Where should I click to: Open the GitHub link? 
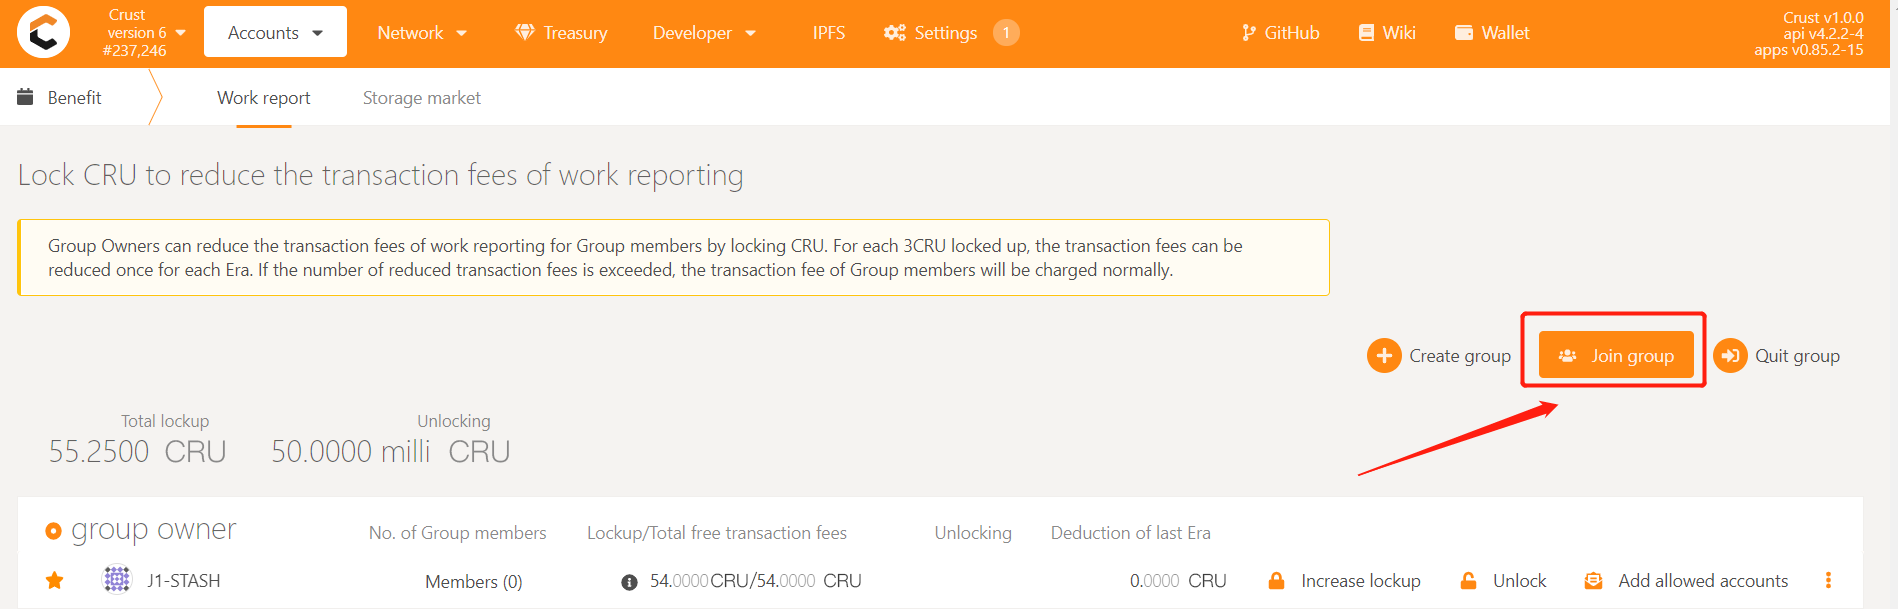click(x=1281, y=32)
